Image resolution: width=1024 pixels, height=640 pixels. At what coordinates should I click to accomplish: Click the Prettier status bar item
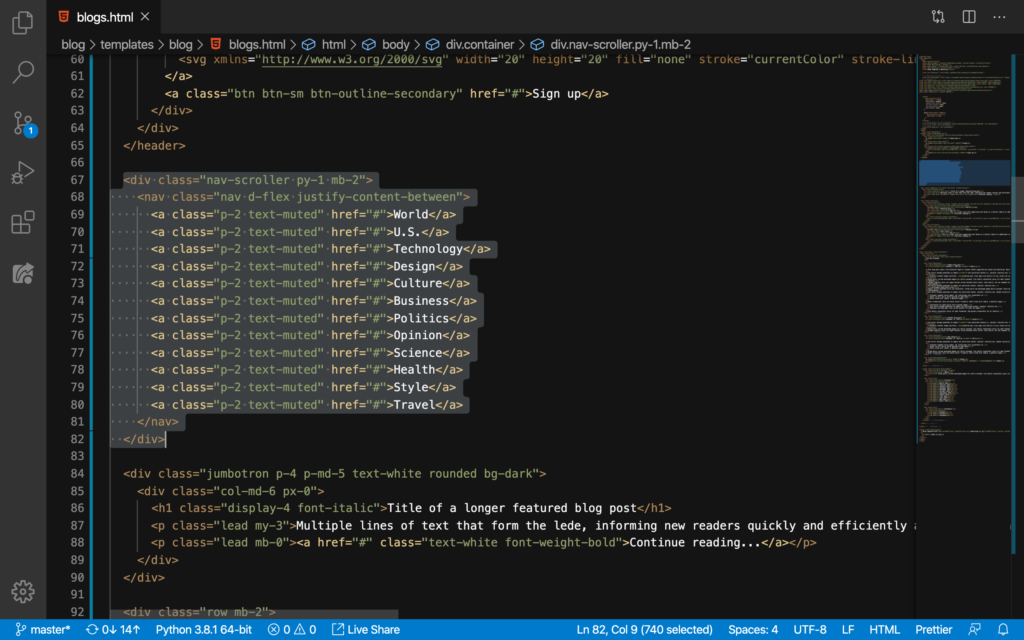coord(934,630)
